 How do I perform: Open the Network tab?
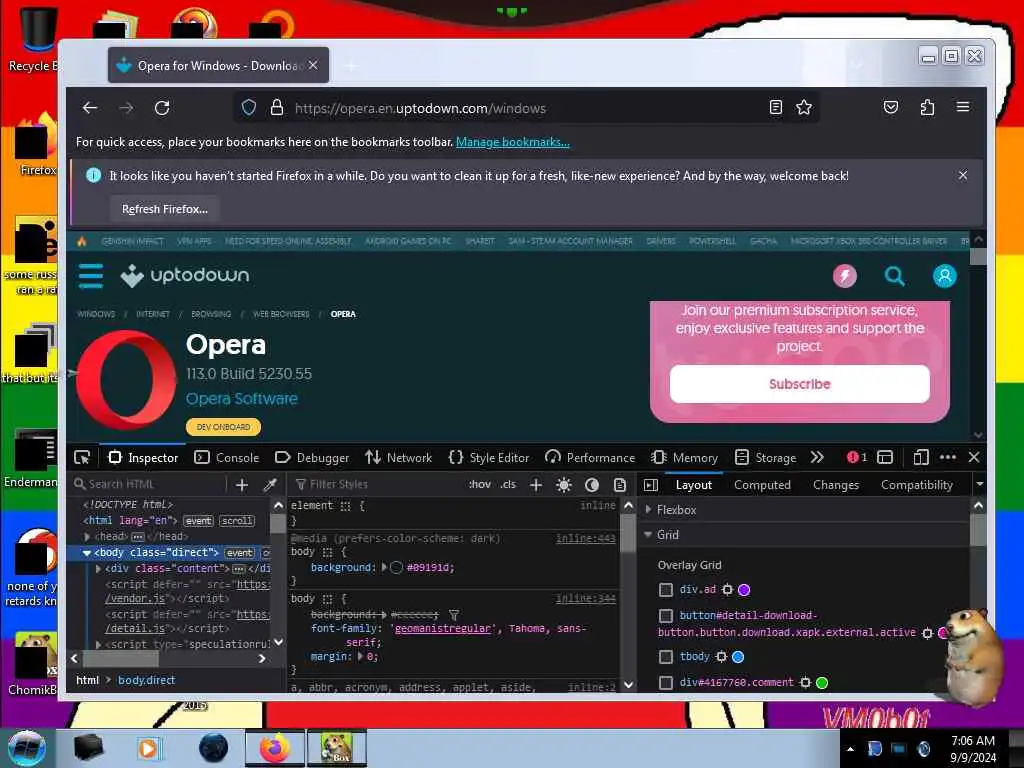click(398, 457)
